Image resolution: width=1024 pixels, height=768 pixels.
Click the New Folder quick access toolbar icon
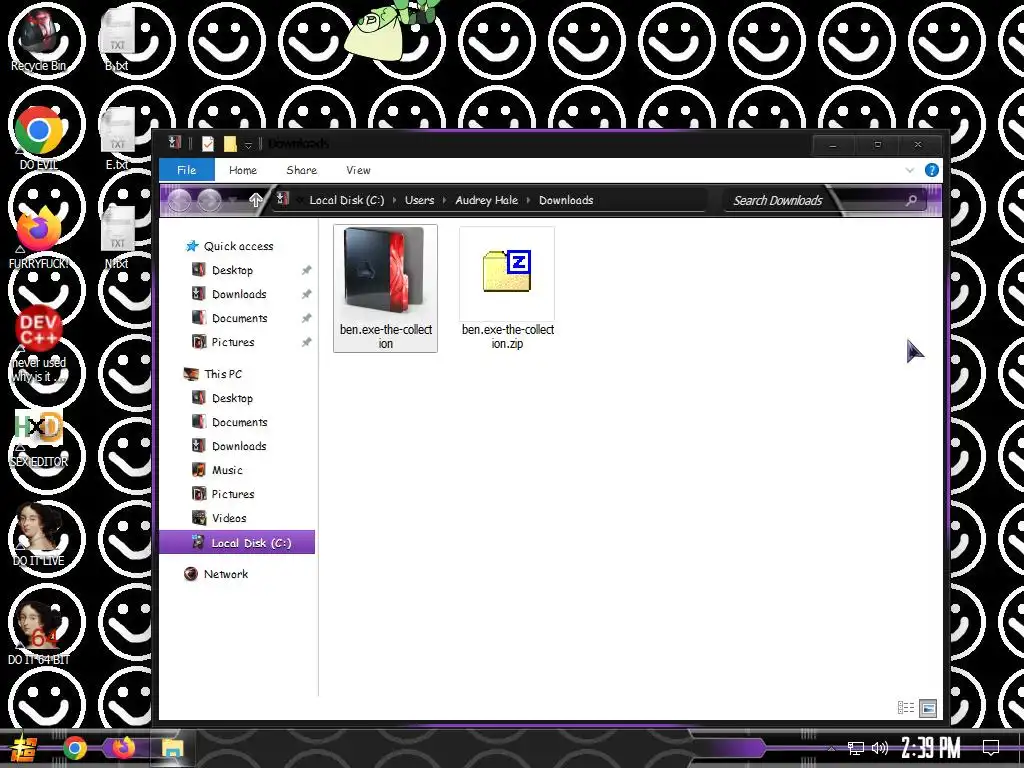click(230, 144)
